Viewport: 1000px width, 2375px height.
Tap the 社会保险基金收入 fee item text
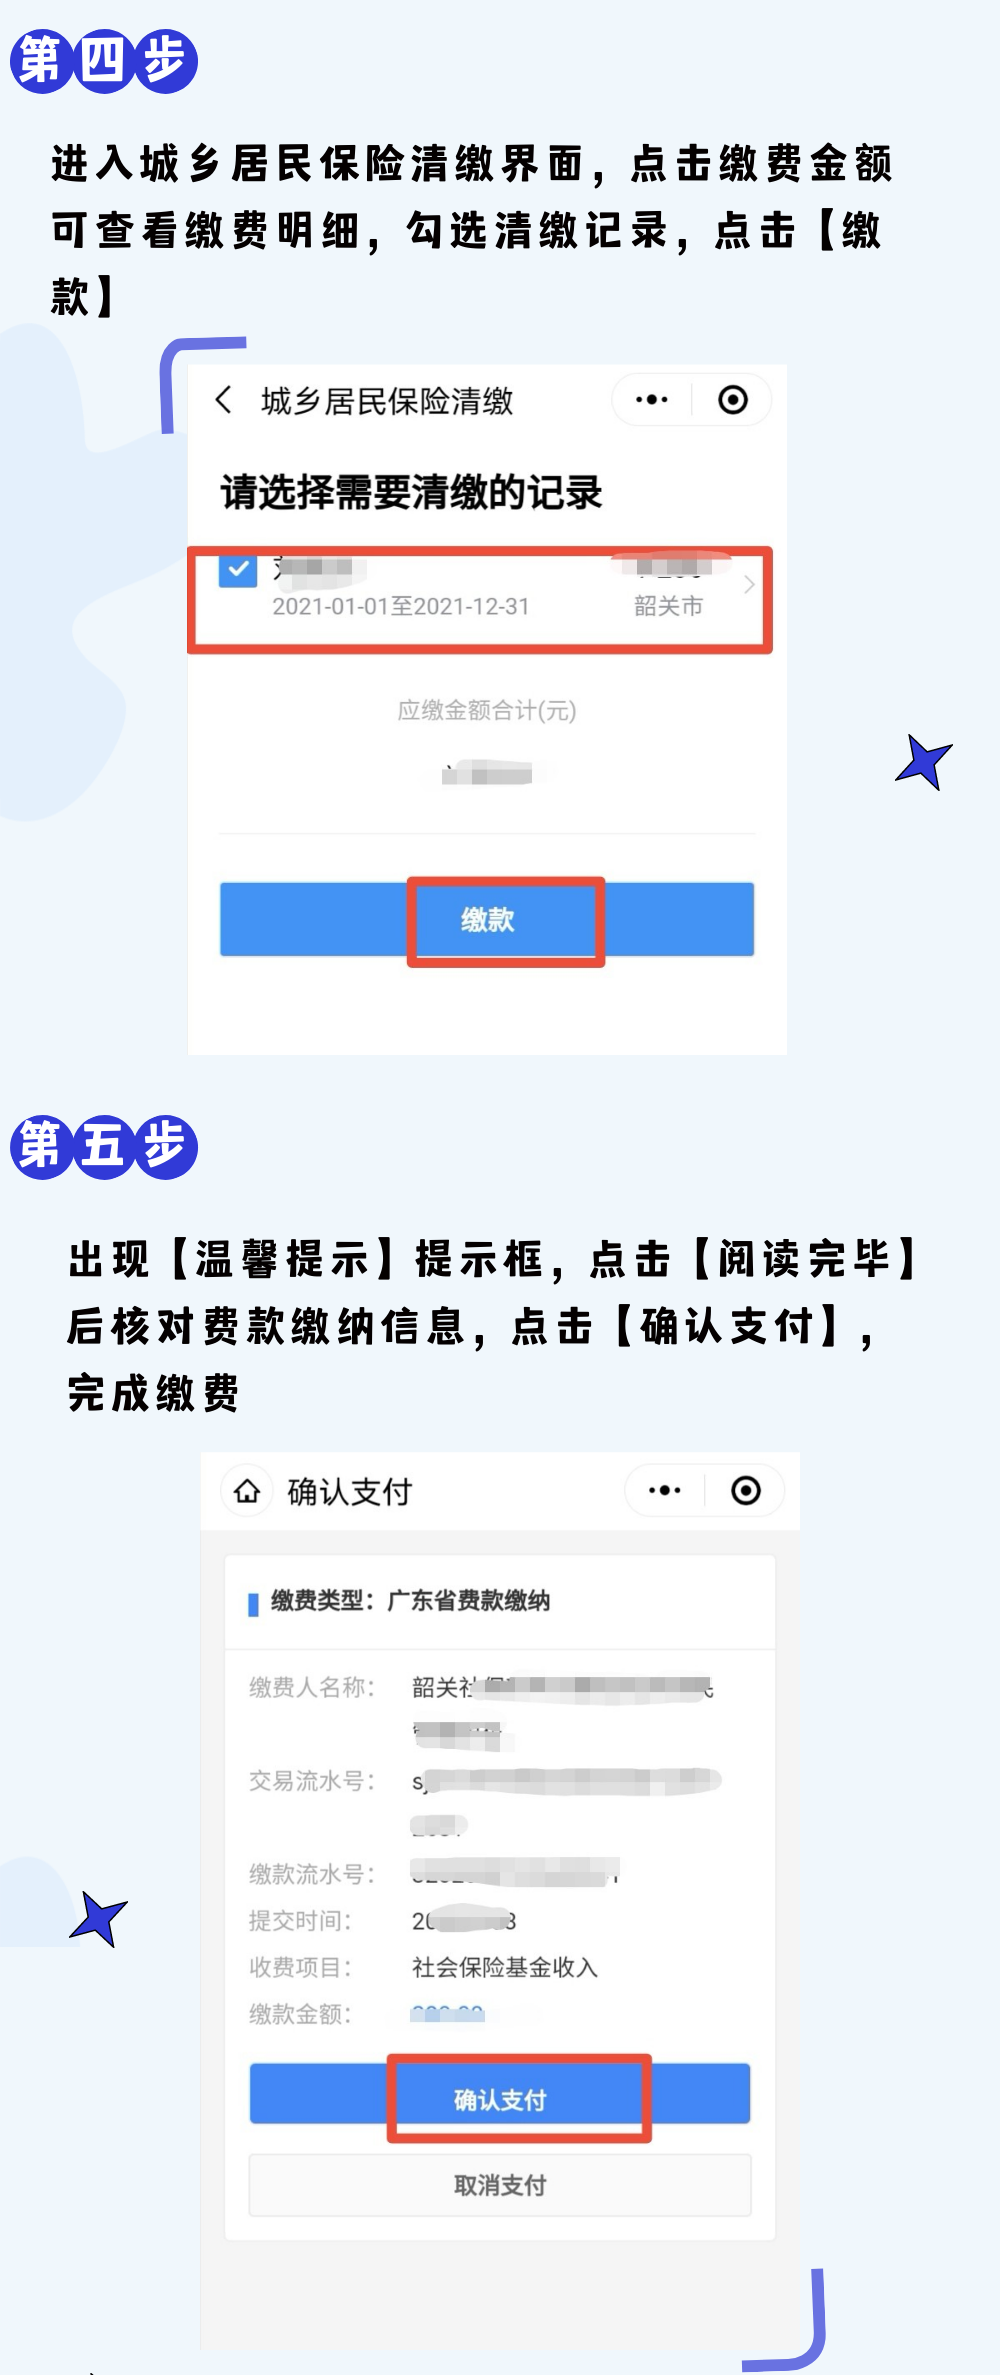pos(505,1967)
